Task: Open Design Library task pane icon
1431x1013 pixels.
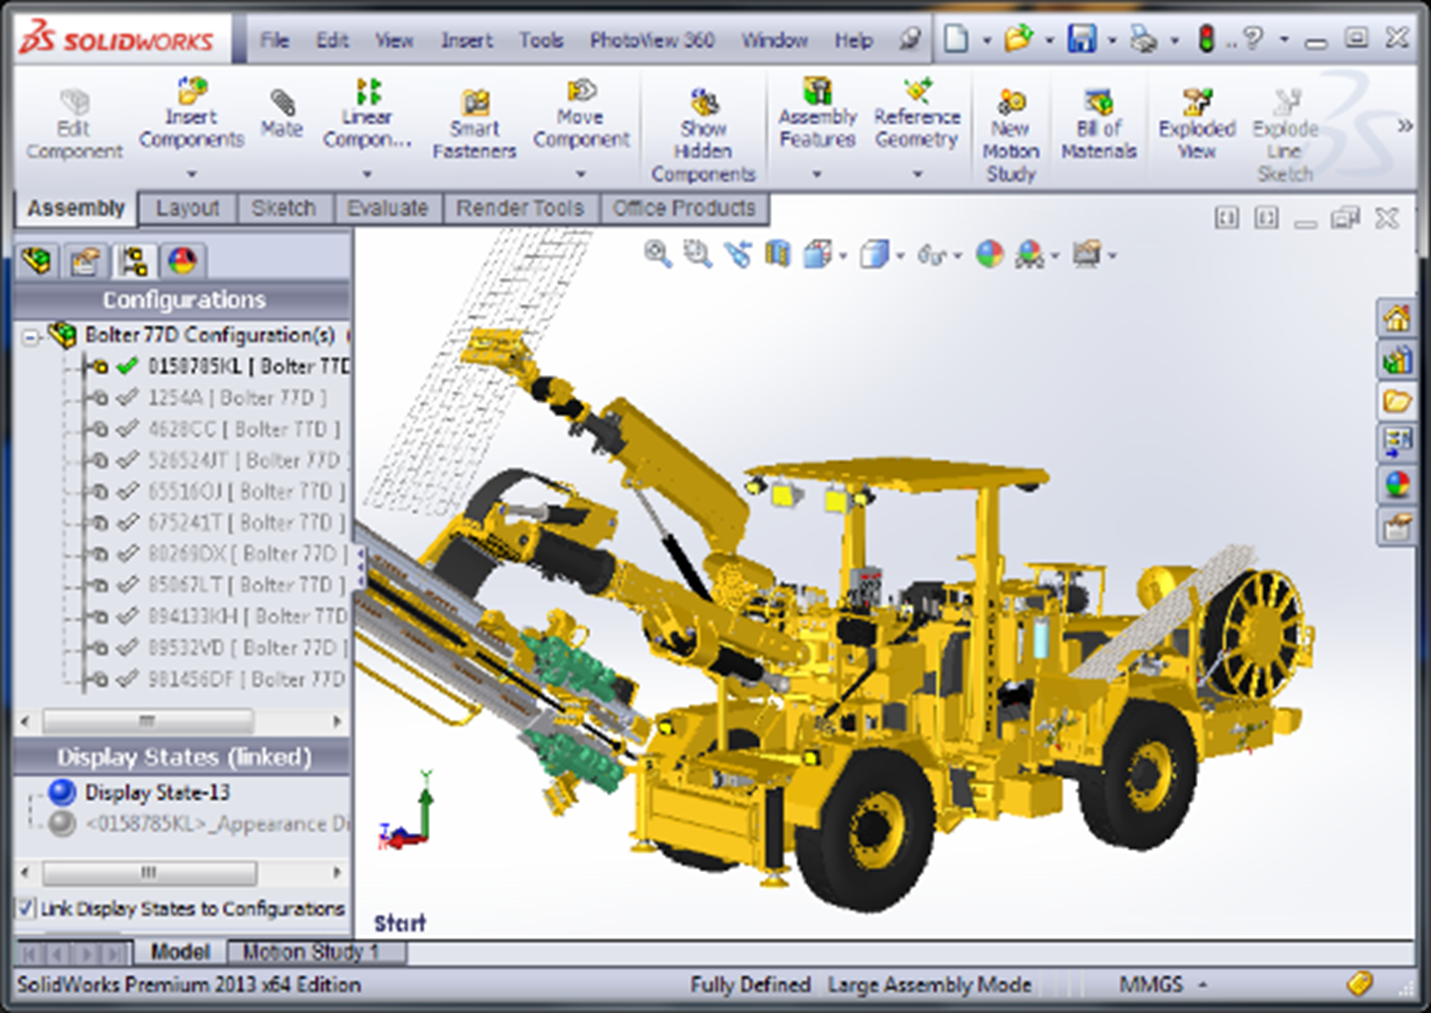Action: [x=1397, y=360]
